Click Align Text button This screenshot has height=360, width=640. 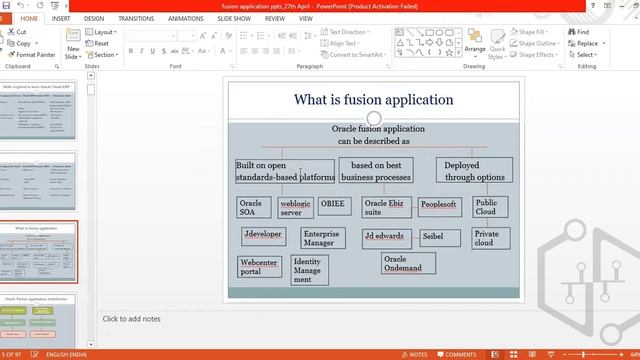(340, 43)
